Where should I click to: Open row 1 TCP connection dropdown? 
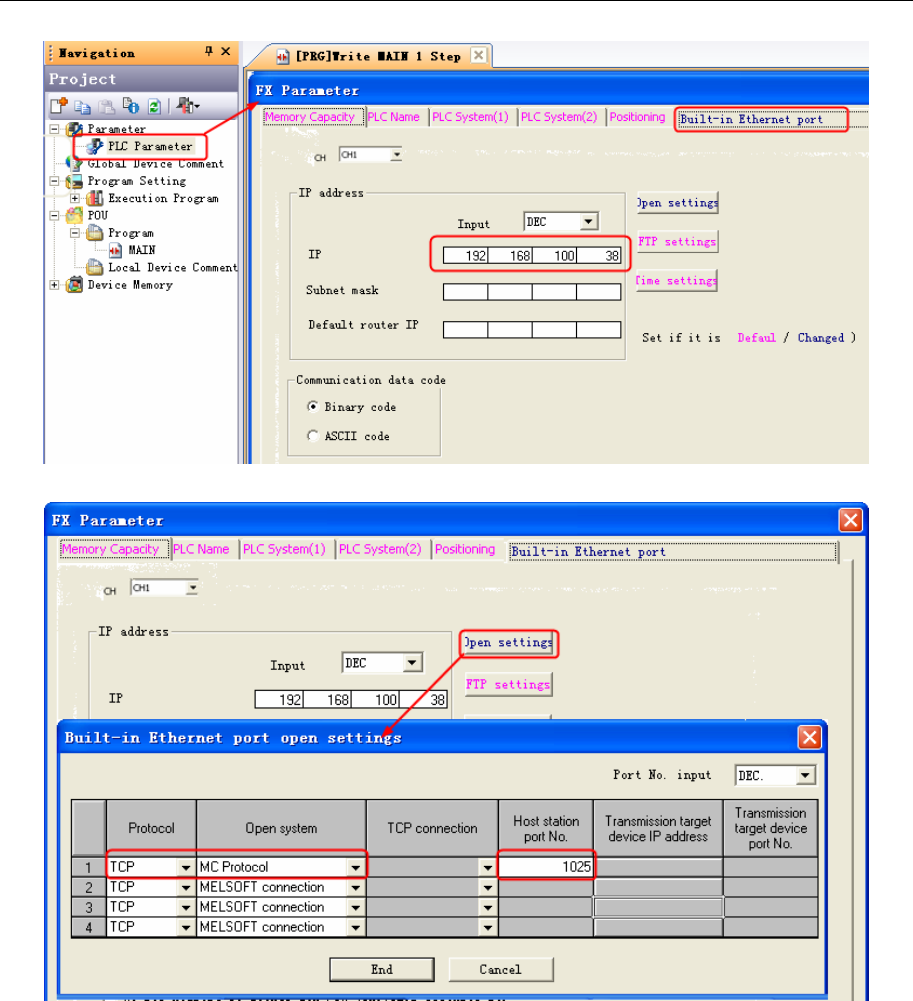(x=488, y=868)
